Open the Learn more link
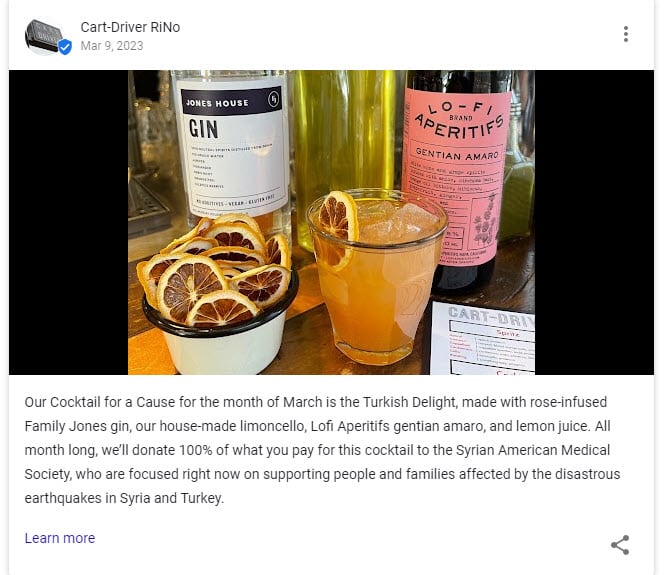Image resolution: width=665 pixels, height=575 pixels. pyautogui.click(x=60, y=538)
